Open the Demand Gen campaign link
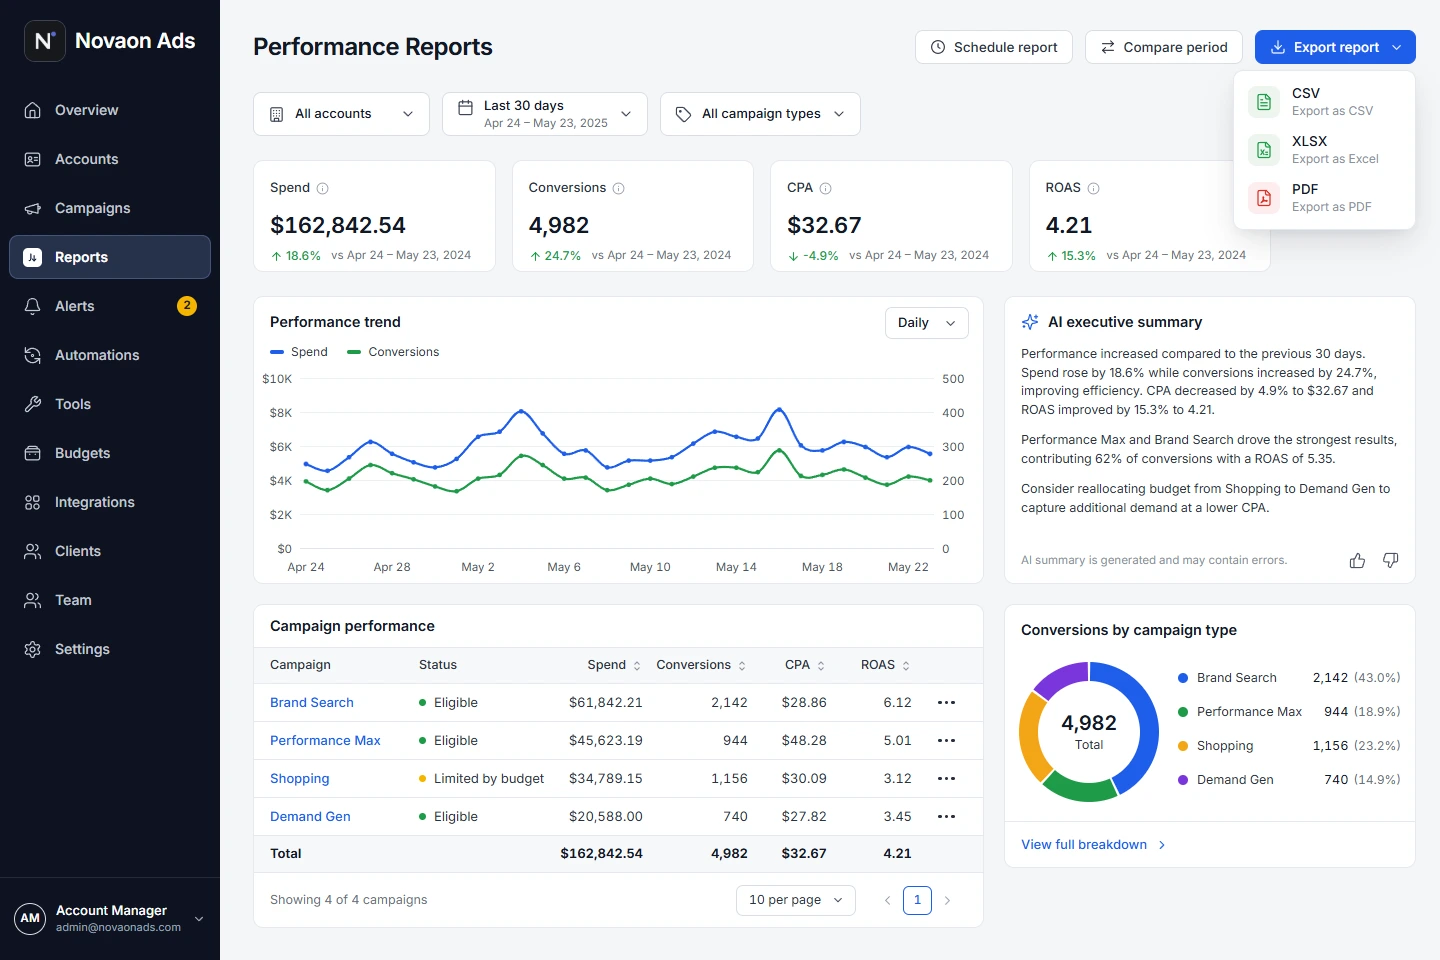This screenshot has height=960, width=1440. (310, 817)
